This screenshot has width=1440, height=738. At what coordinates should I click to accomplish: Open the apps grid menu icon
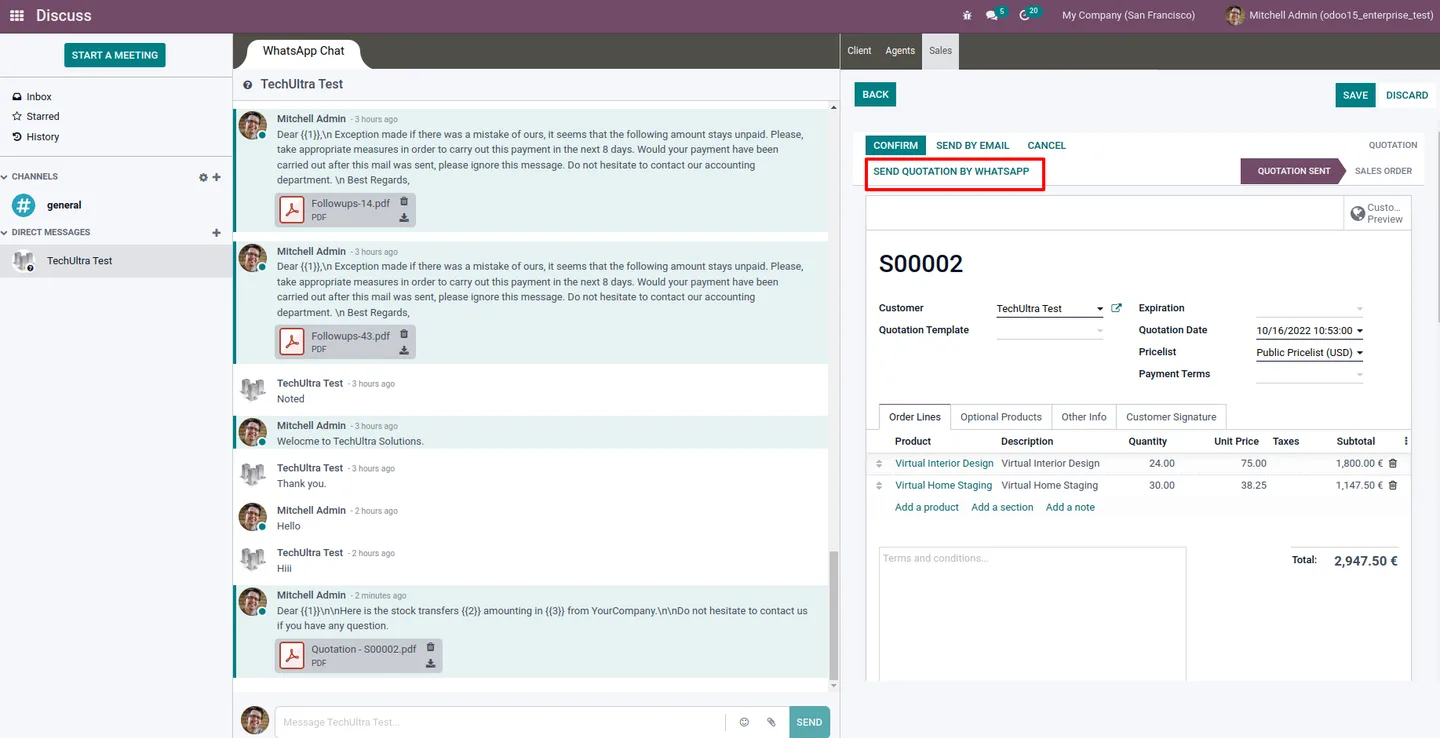coord(17,16)
